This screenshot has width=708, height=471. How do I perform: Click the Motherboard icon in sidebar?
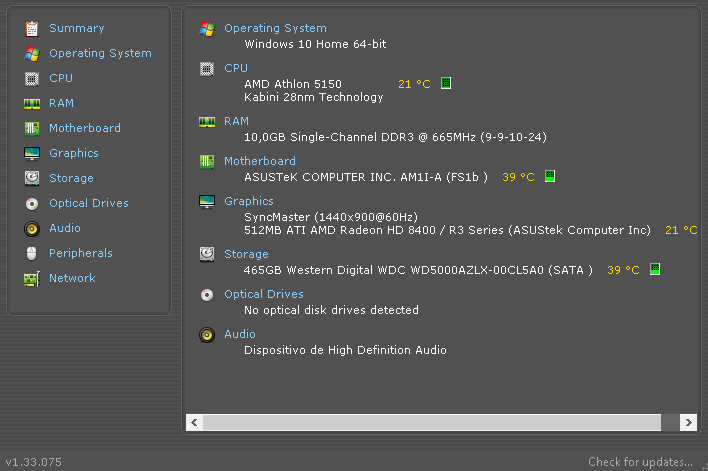(x=32, y=128)
